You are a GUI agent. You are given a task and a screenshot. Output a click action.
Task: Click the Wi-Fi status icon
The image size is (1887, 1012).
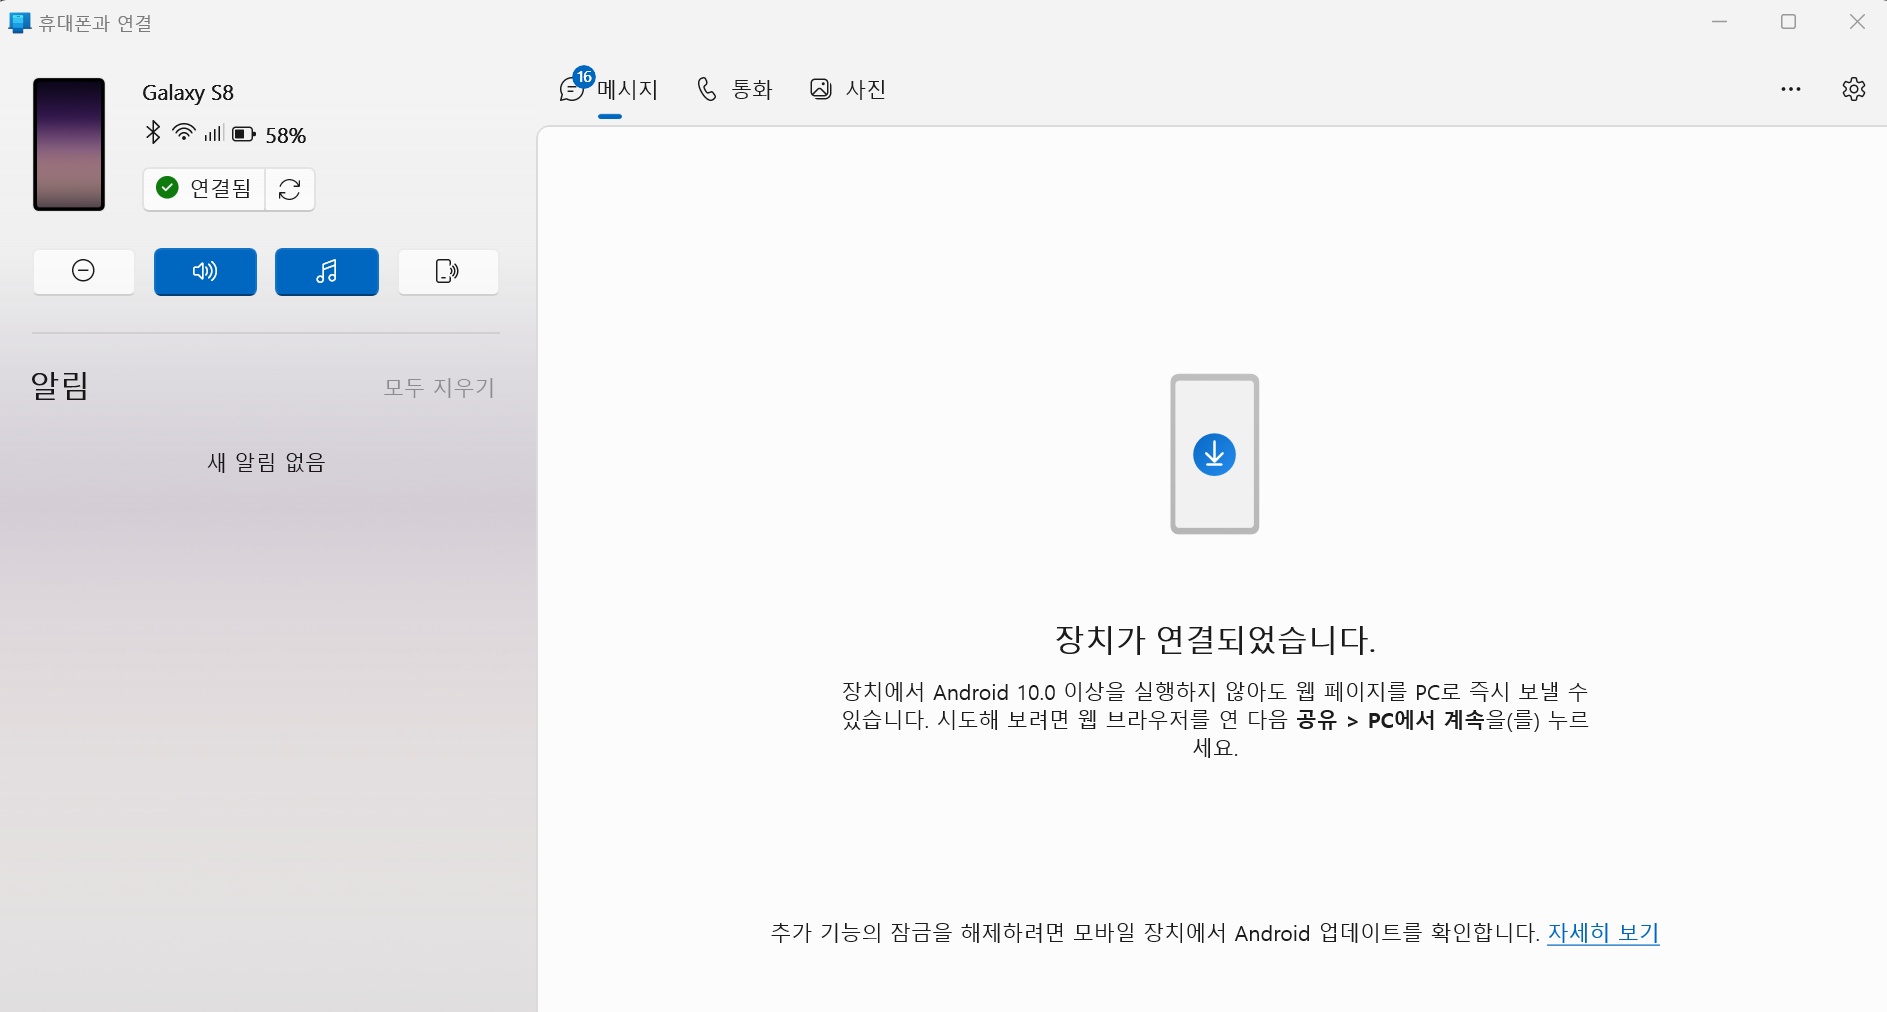click(x=184, y=132)
